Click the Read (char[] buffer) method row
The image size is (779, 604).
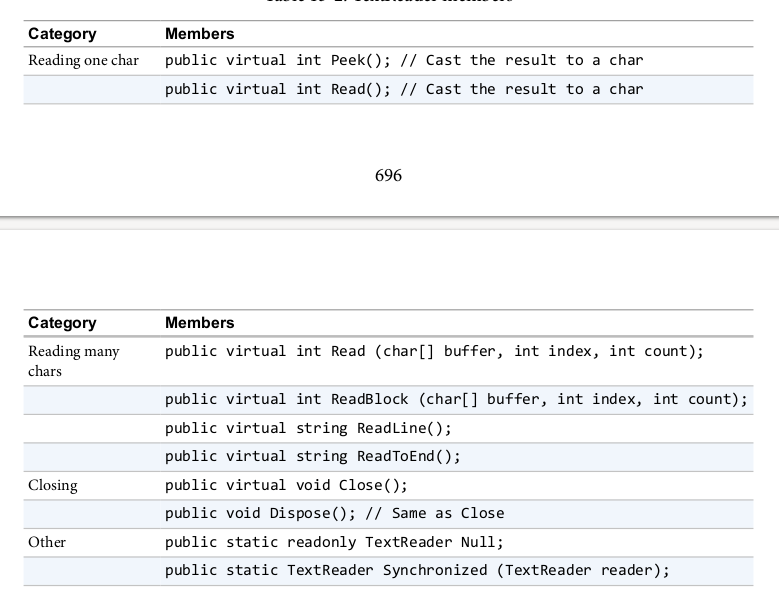(x=434, y=352)
